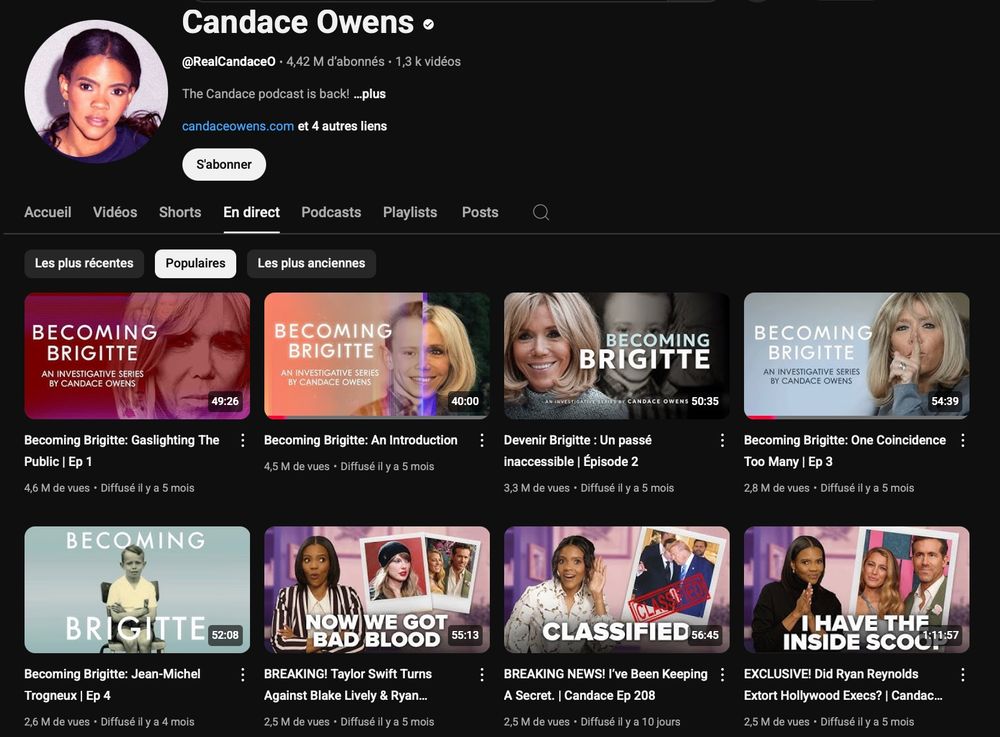Go to the Posts tab

point(480,212)
